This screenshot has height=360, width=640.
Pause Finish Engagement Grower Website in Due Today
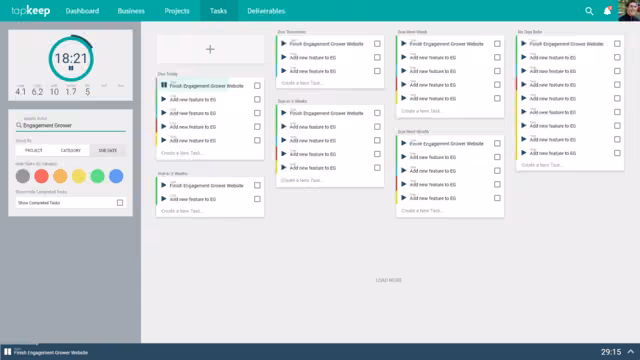tap(164, 85)
